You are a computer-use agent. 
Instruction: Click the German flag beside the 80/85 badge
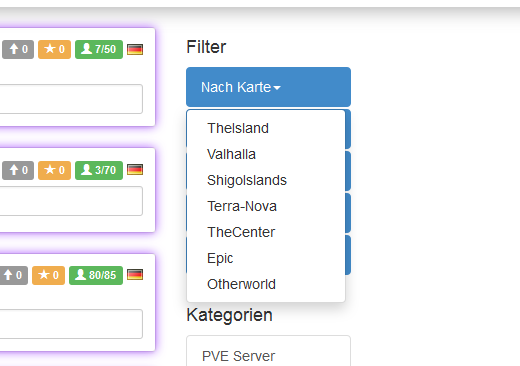pos(135,275)
